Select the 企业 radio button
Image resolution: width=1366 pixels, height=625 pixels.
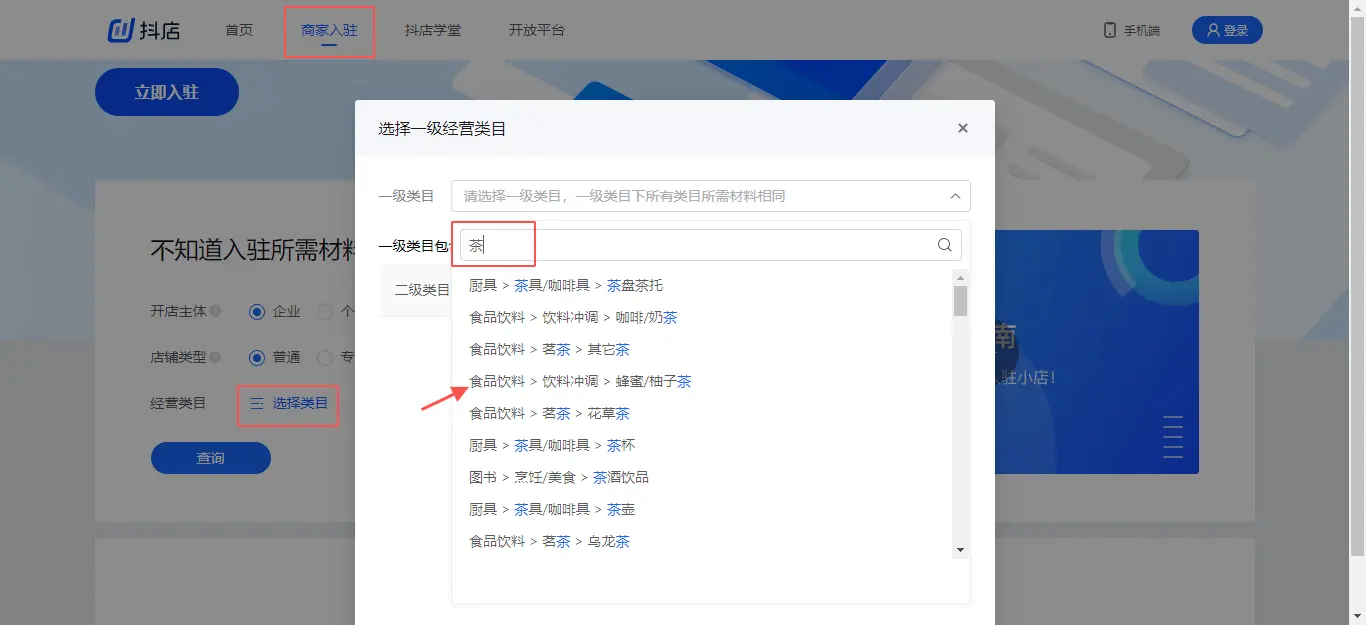tap(257, 312)
